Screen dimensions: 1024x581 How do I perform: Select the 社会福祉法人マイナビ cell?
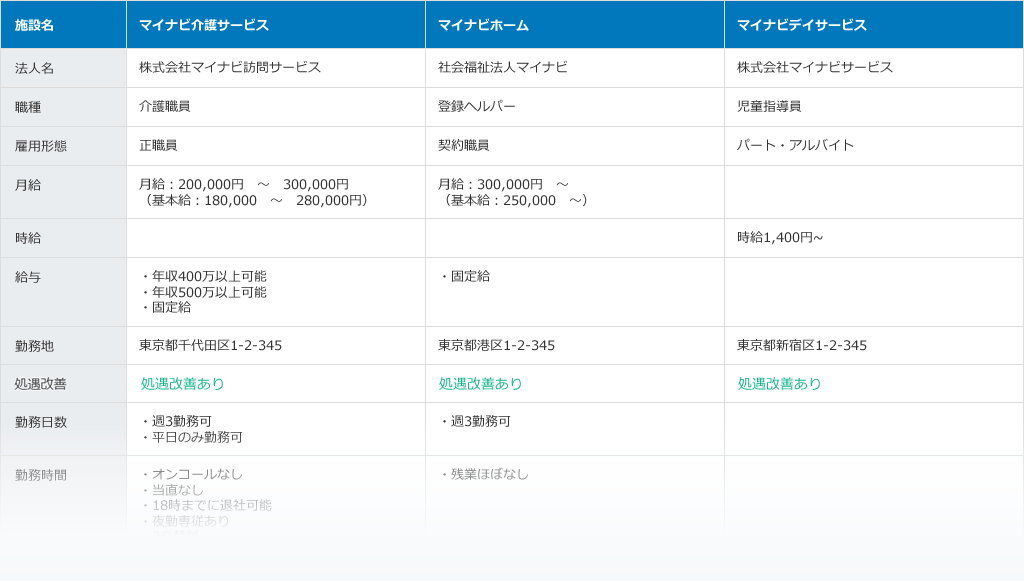(502, 67)
